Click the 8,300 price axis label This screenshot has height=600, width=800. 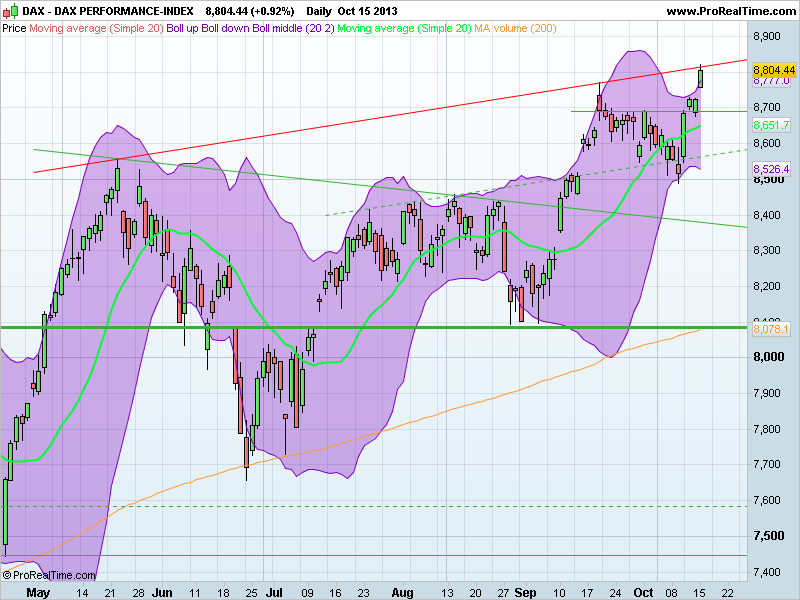click(767, 251)
